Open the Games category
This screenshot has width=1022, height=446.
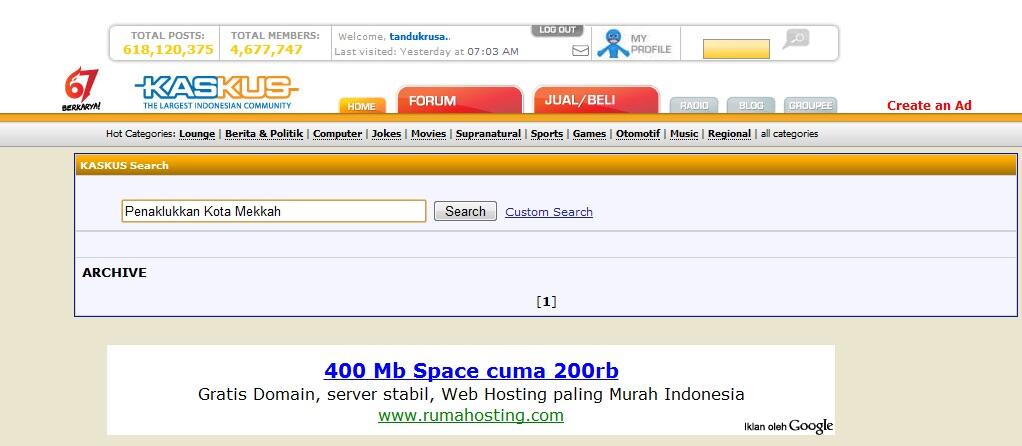[589, 134]
